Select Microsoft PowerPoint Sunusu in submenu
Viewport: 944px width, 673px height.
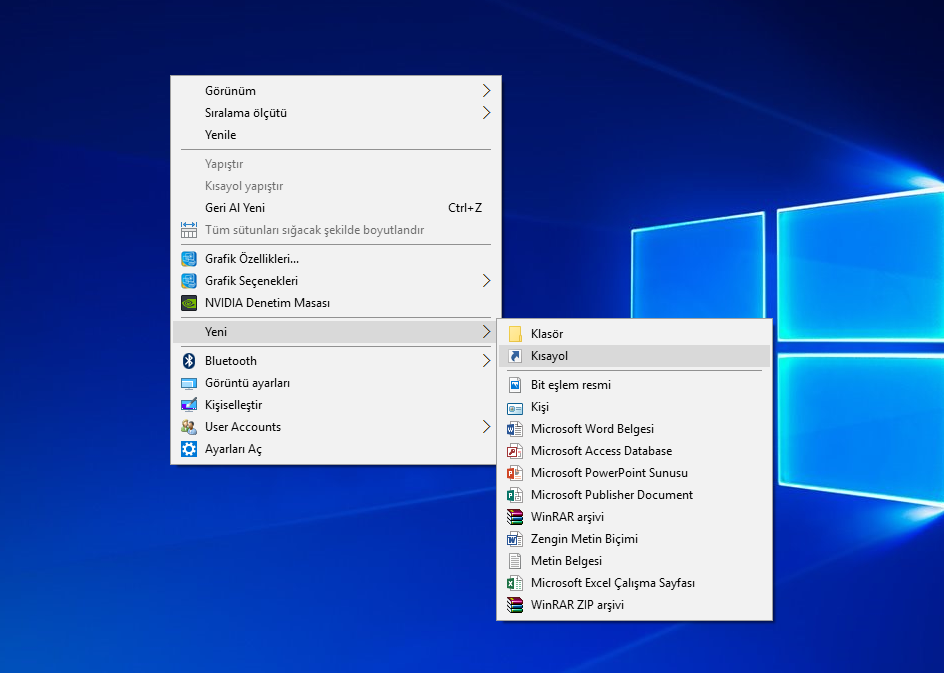click(635, 473)
